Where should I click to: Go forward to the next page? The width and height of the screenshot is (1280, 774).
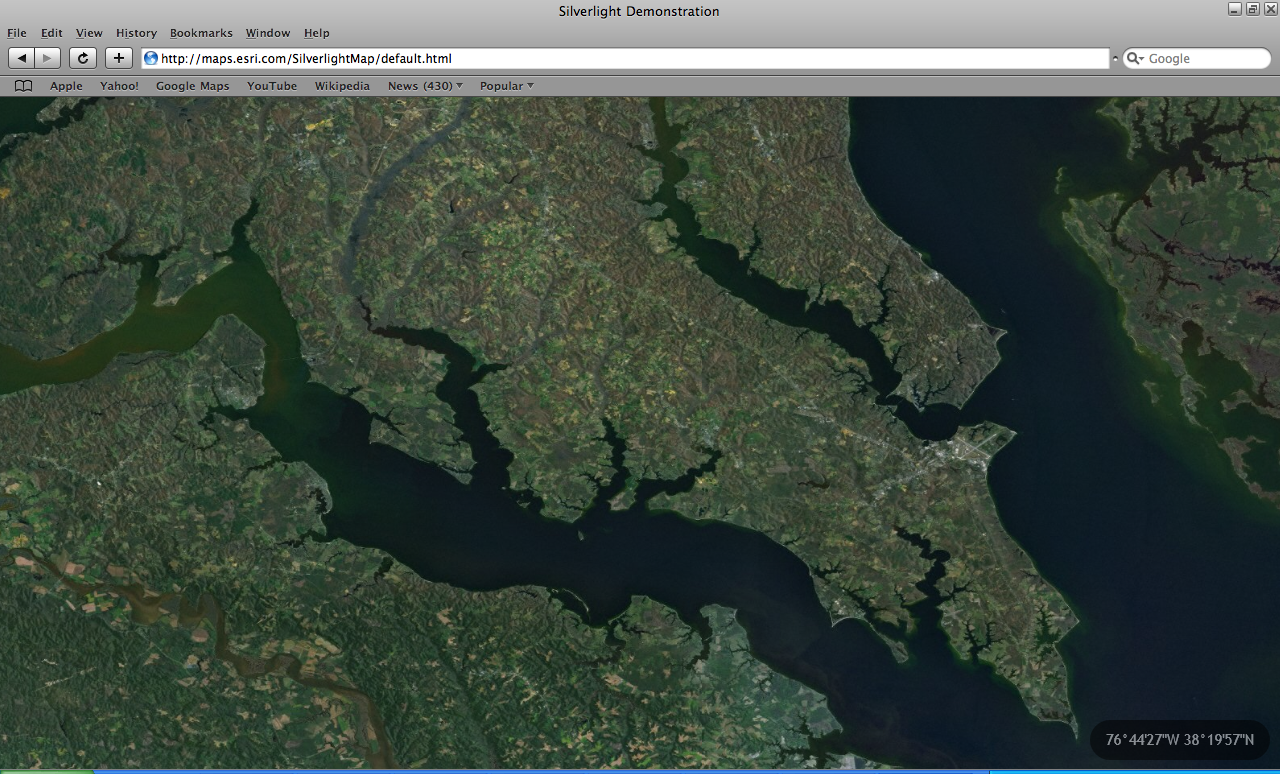coord(48,58)
